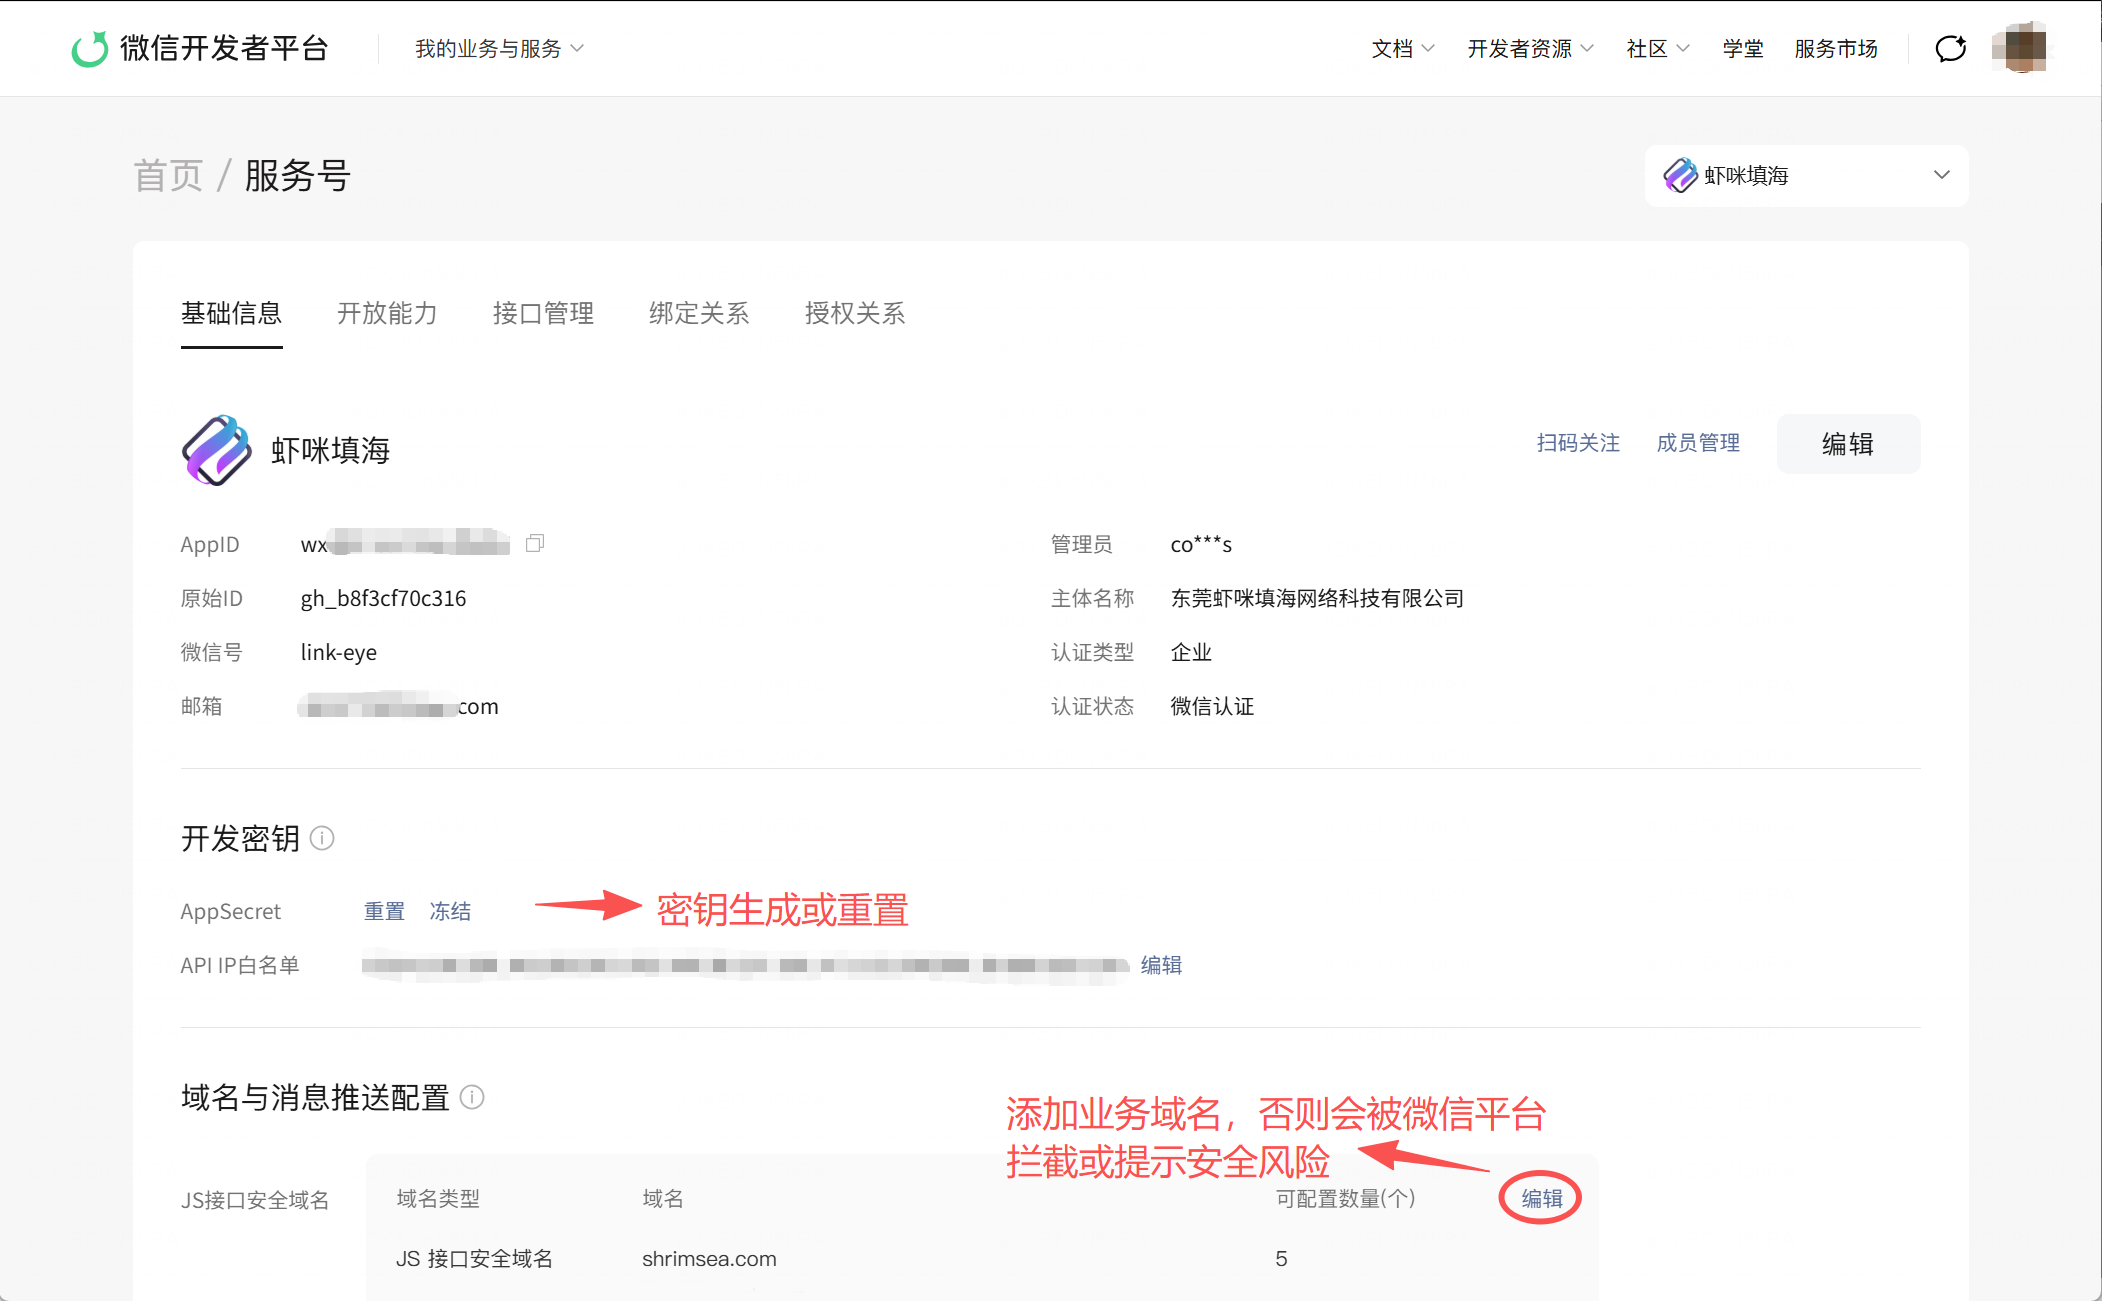Click the 认证类型 value 企业
Screen dimensions: 2102x1301
coord(1191,652)
